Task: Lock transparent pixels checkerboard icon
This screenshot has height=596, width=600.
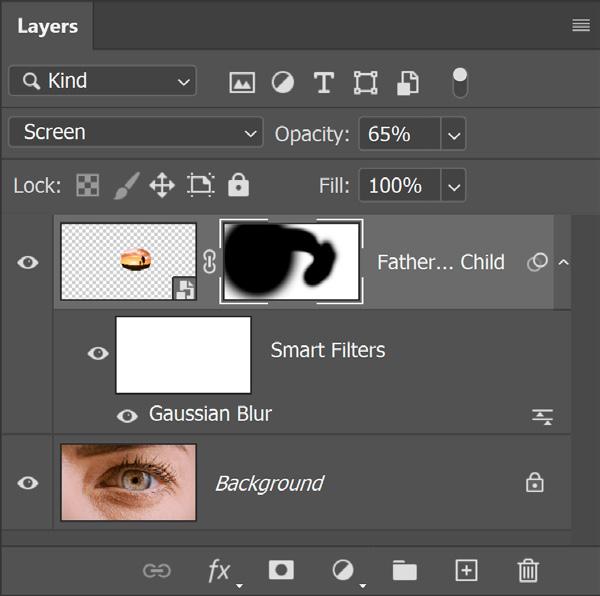Action: 88,186
